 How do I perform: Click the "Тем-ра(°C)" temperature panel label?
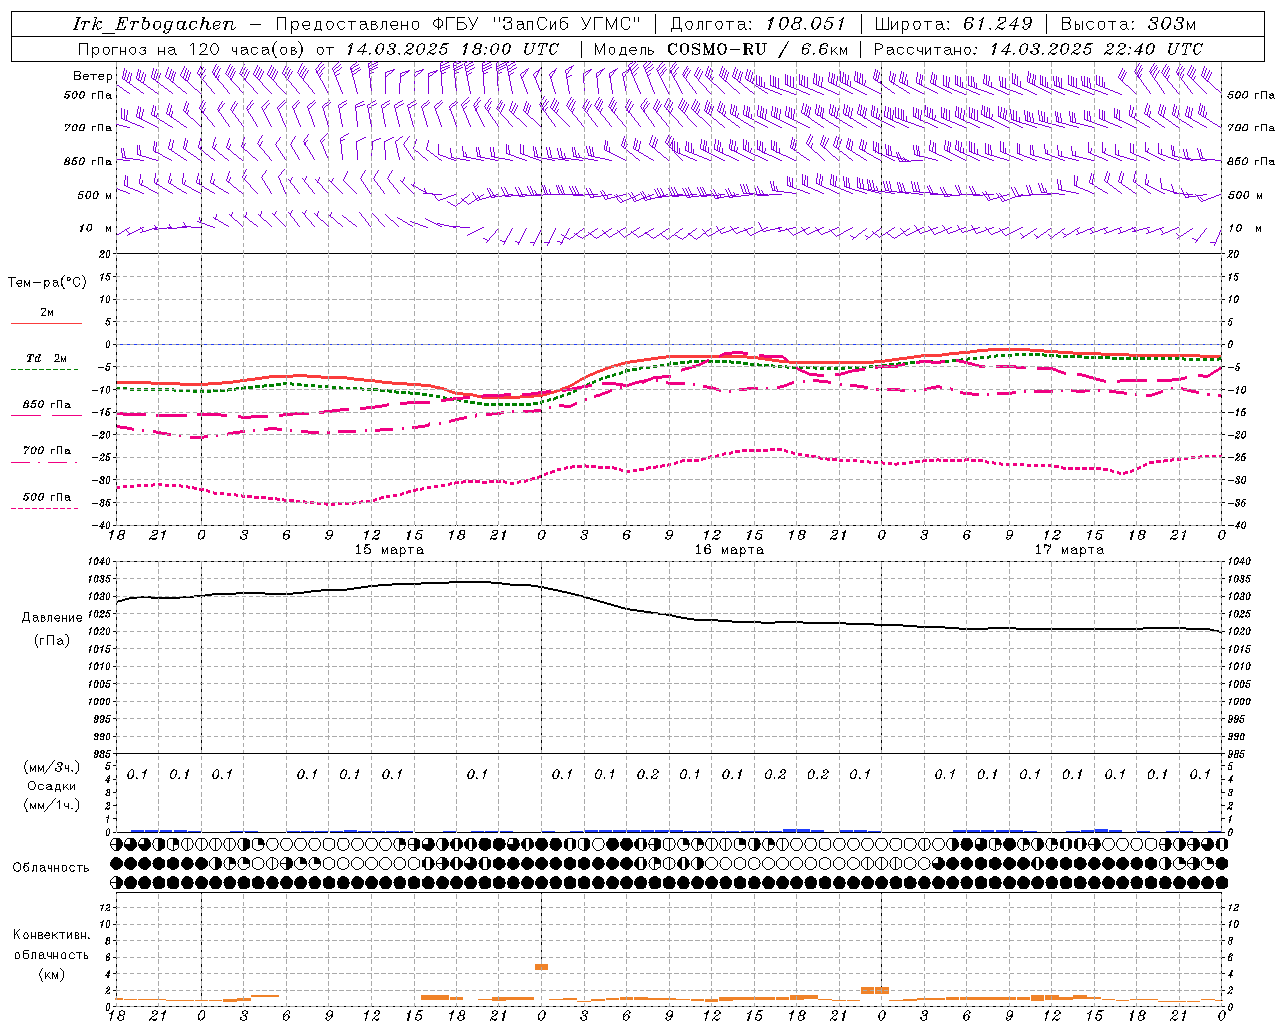click(x=47, y=283)
